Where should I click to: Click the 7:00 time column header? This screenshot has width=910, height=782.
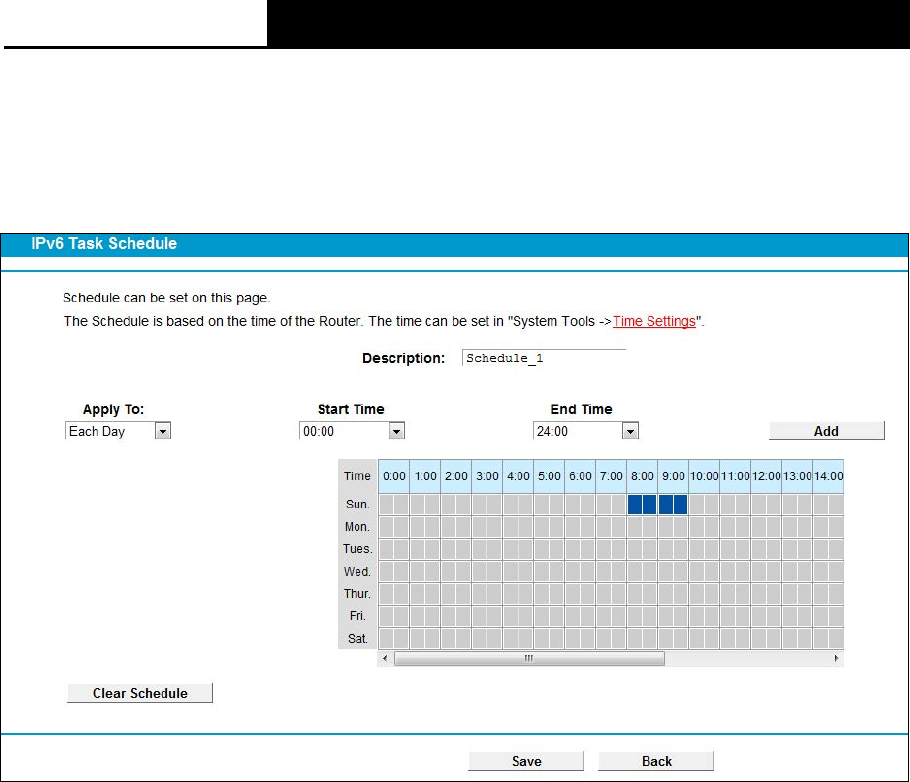click(612, 476)
